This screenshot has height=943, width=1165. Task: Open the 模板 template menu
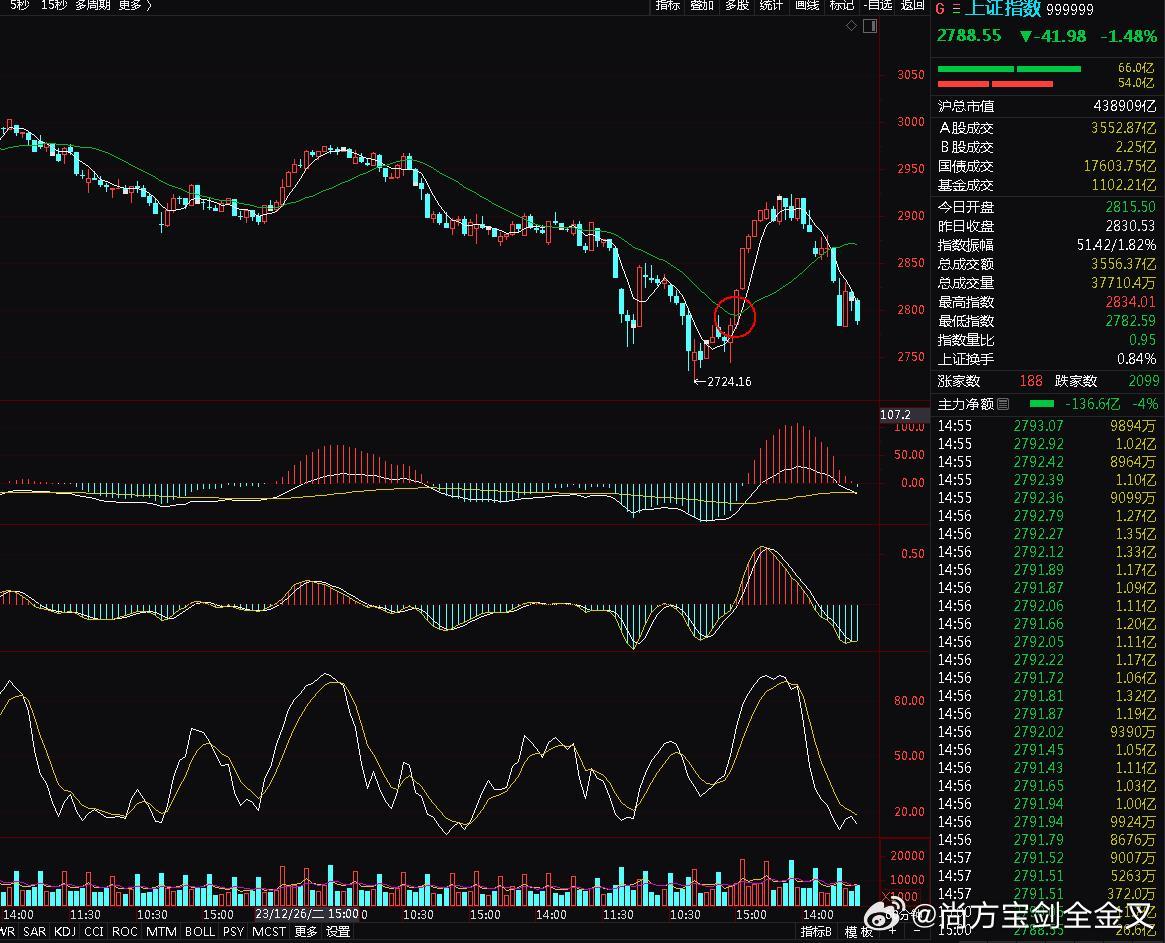click(858, 932)
